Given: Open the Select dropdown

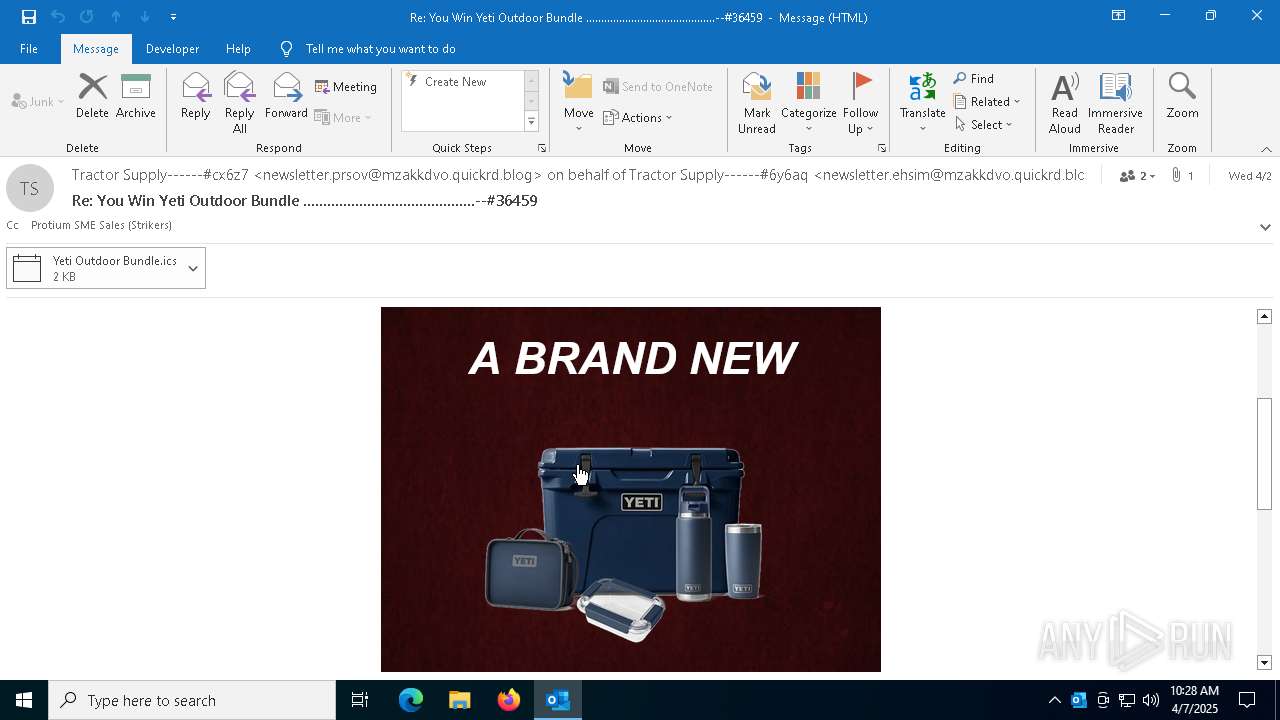Looking at the screenshot, I should [x=984, y=125].
